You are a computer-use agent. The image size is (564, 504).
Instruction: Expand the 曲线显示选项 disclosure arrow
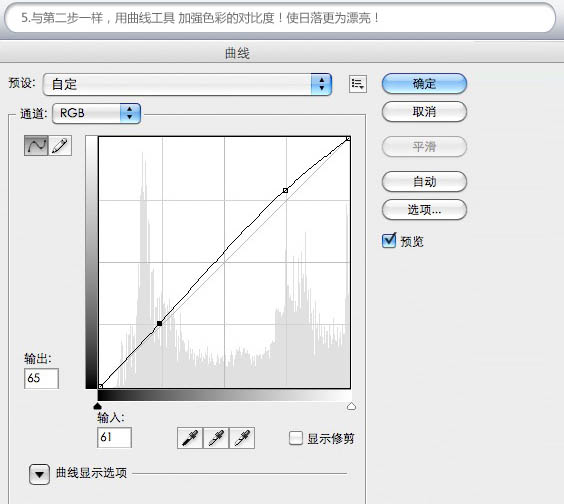click(39, 474)
